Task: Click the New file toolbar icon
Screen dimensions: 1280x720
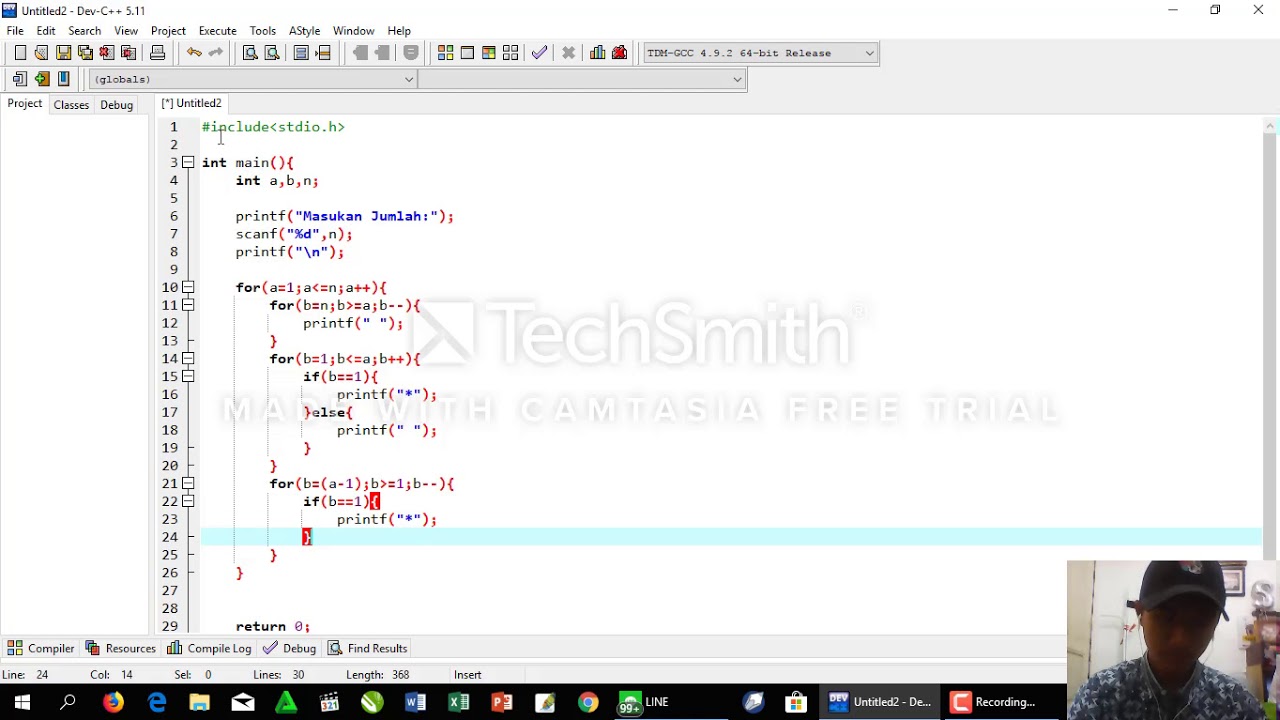Action: [x=20, y=53]
